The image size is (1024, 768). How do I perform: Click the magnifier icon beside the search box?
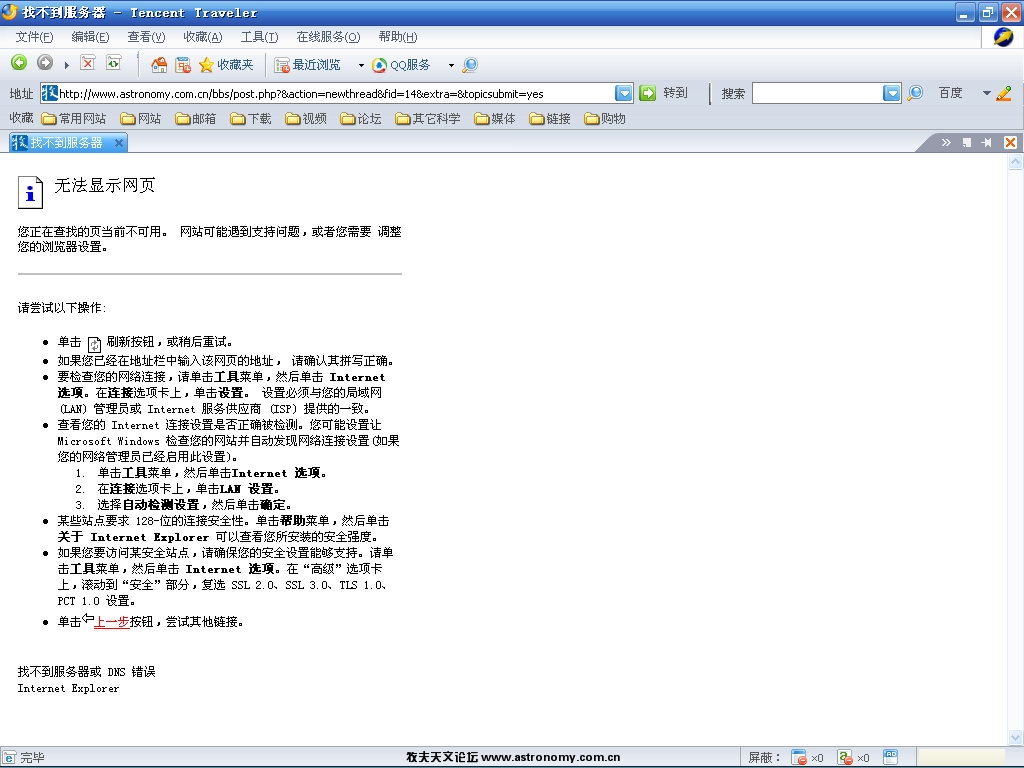915,93
